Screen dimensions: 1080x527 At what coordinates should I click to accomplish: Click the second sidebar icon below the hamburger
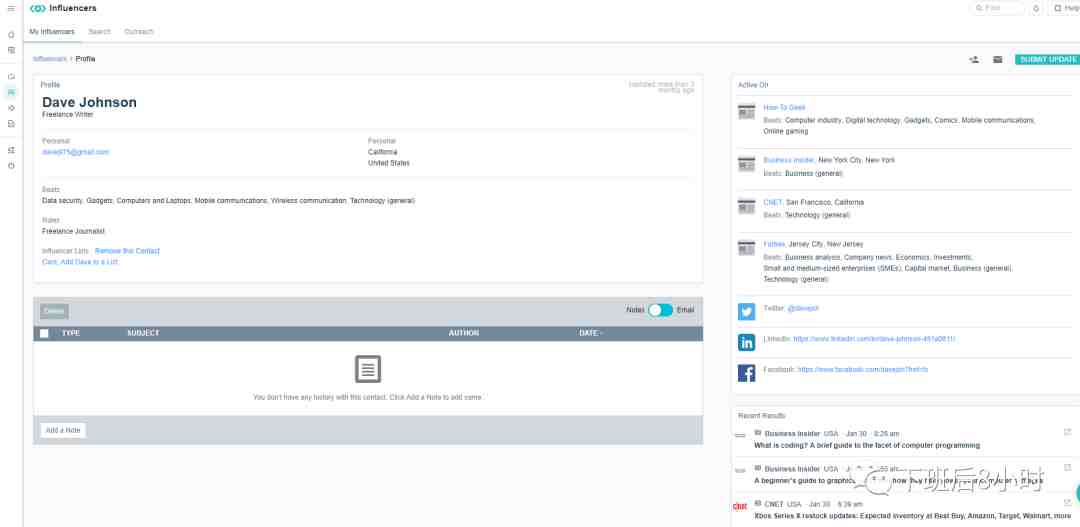point(11,50)
